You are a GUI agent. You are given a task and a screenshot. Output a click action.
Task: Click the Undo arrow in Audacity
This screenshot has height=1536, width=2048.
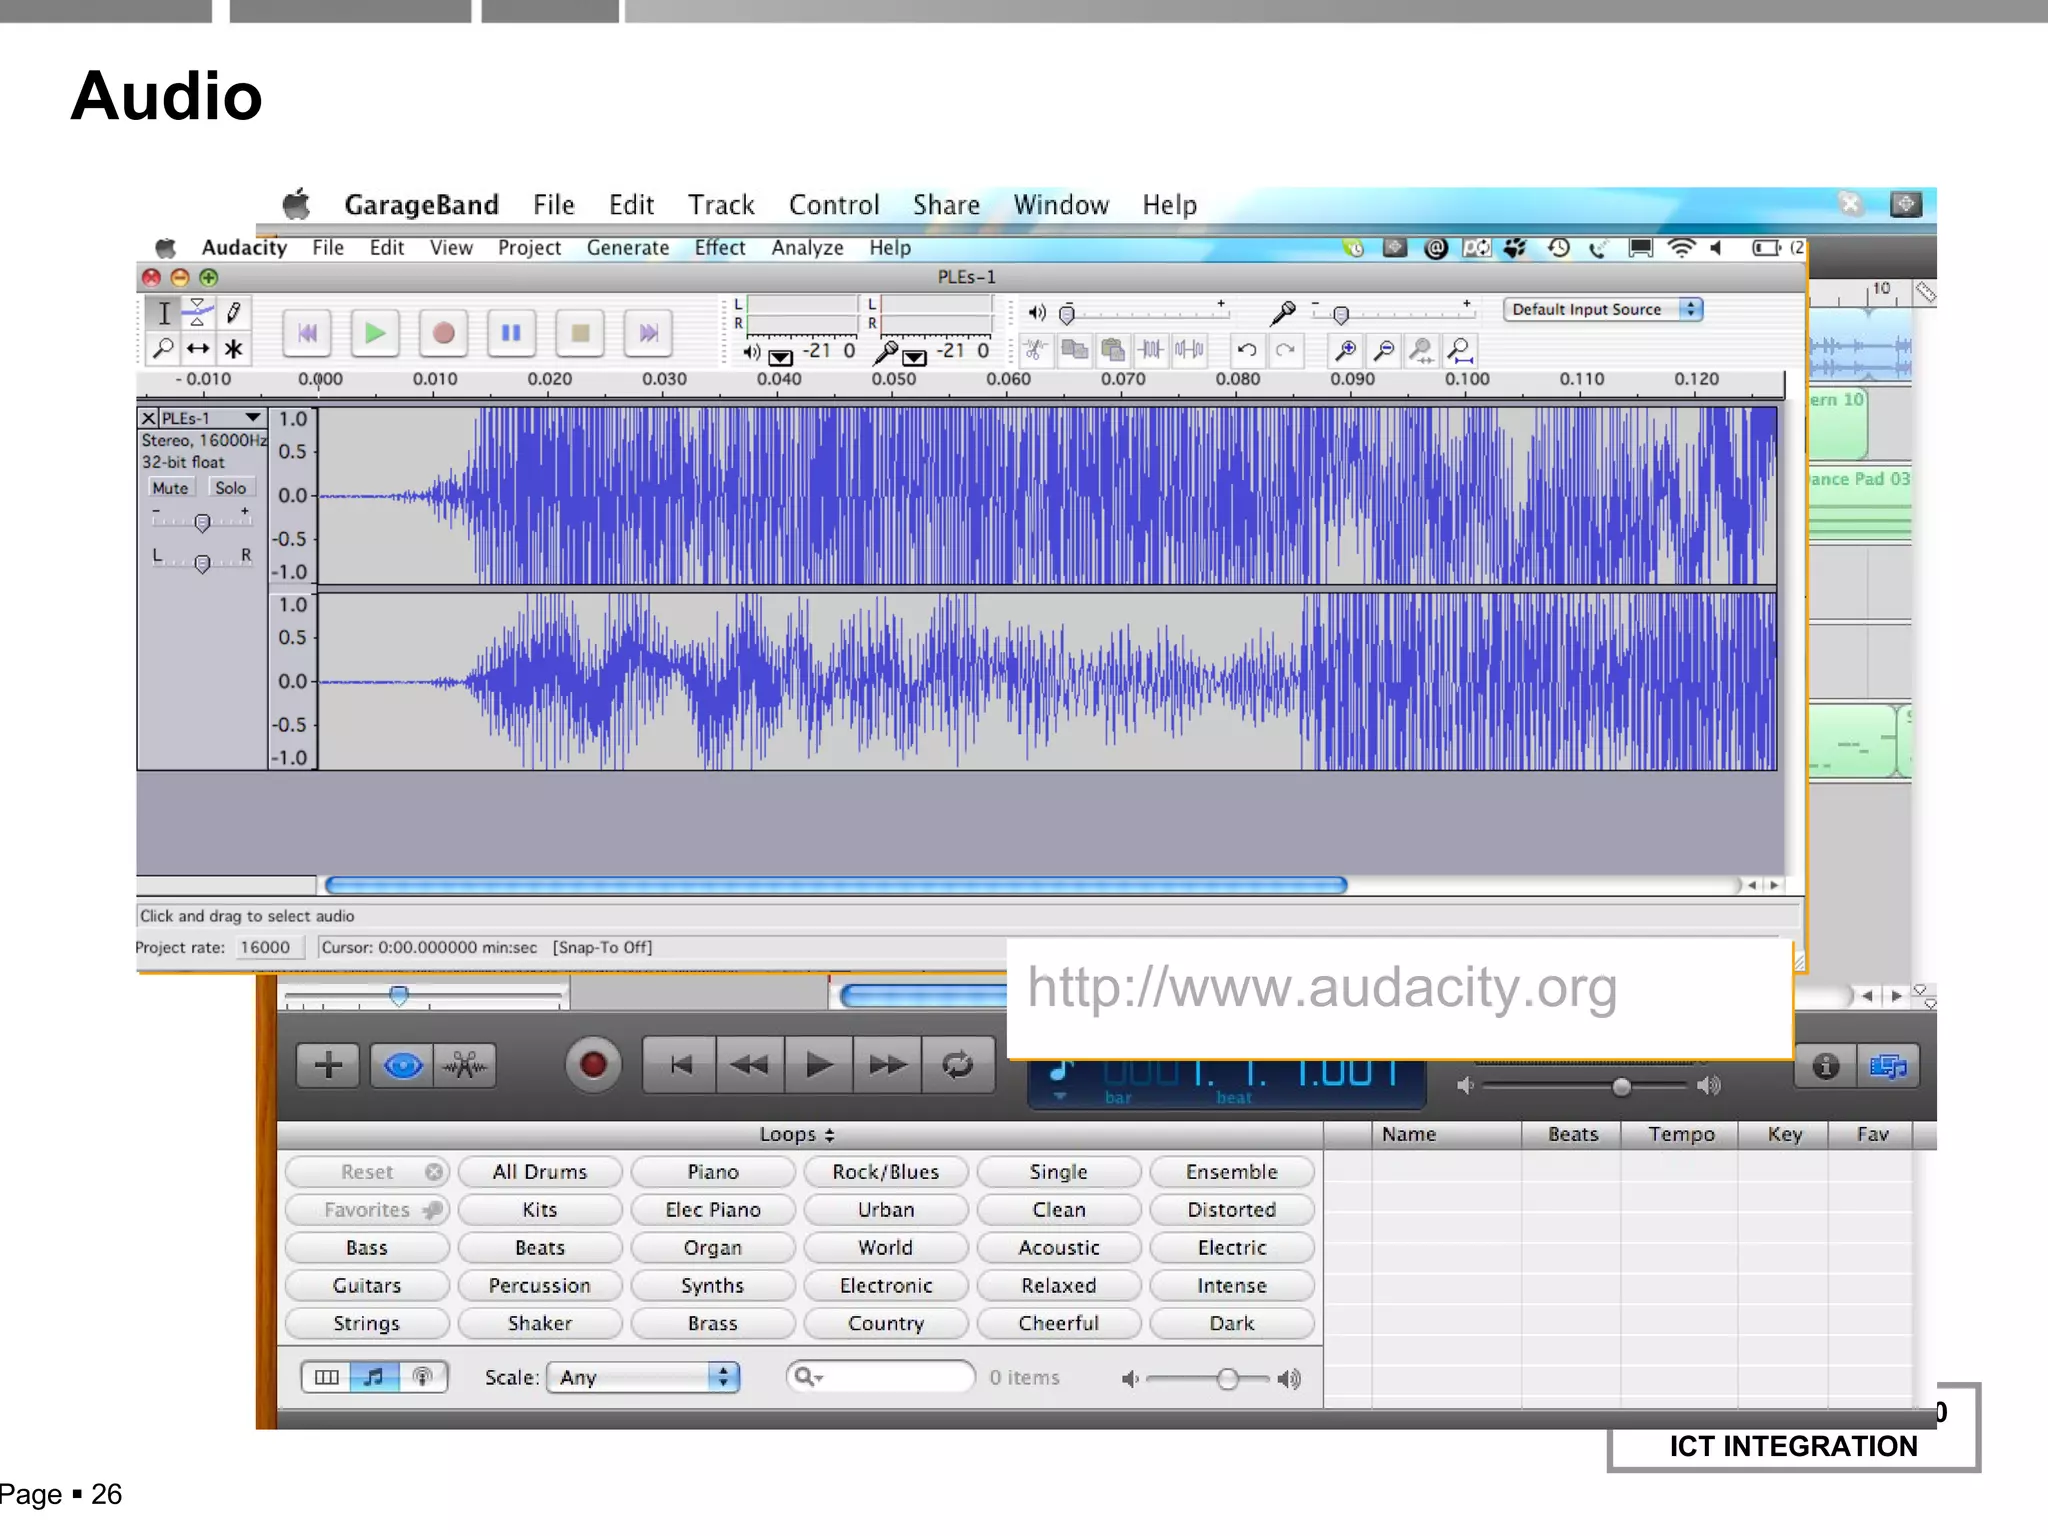click(x=1246, y=350)
